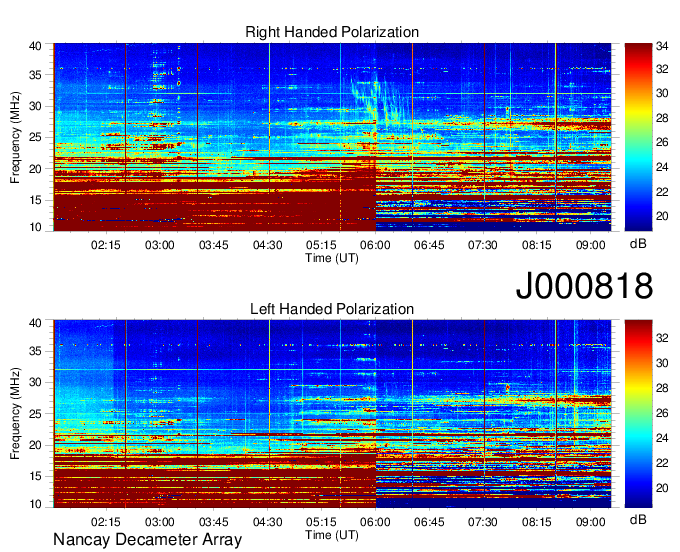The image size is (680, 552).
Task: Click '08:15' time tick under Left Handed plot
Action: (x=537, y=522)
